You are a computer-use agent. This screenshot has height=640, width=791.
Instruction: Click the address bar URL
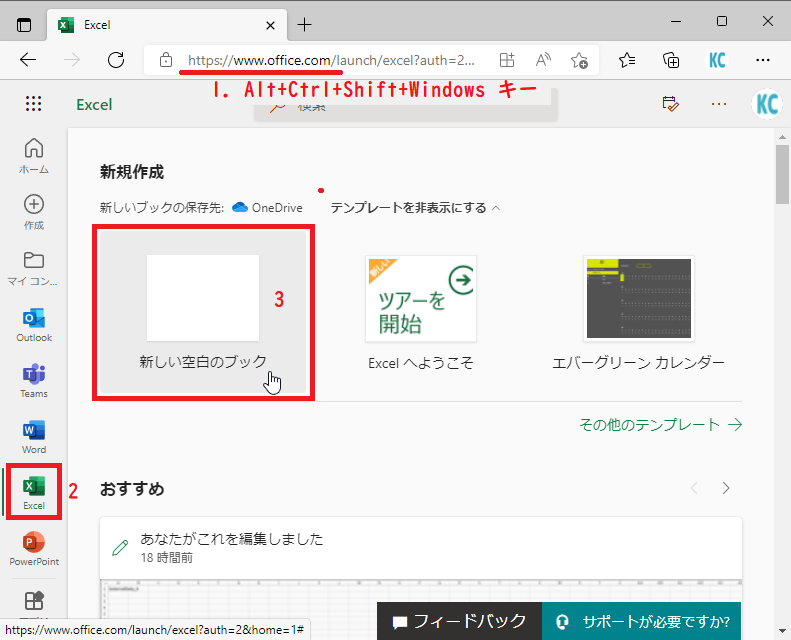click(331, 61)
